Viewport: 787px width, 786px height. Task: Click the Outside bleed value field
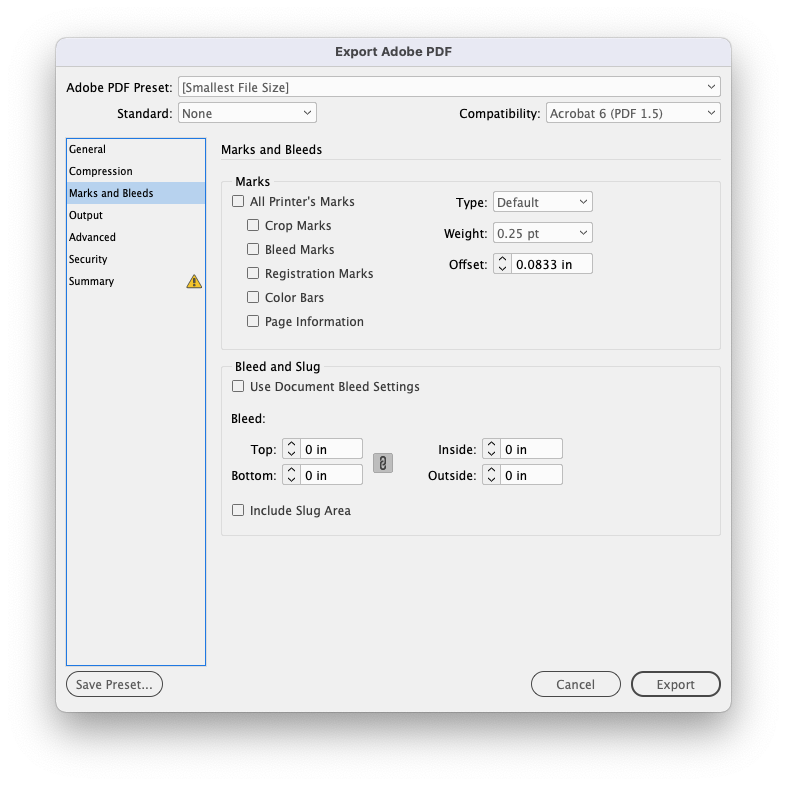click(x=531, y=475)
